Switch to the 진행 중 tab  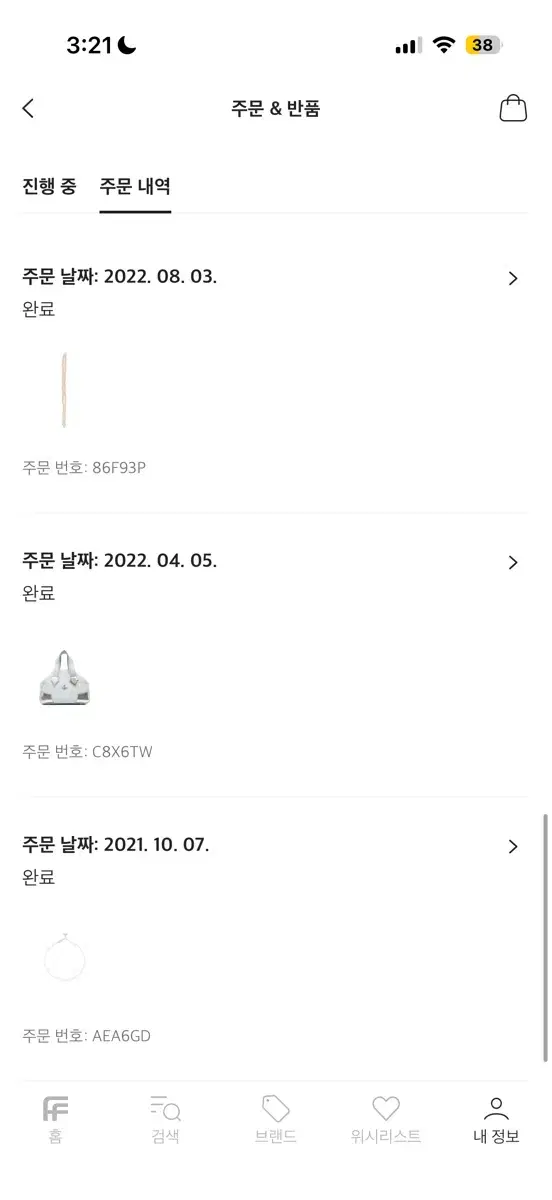49,186
